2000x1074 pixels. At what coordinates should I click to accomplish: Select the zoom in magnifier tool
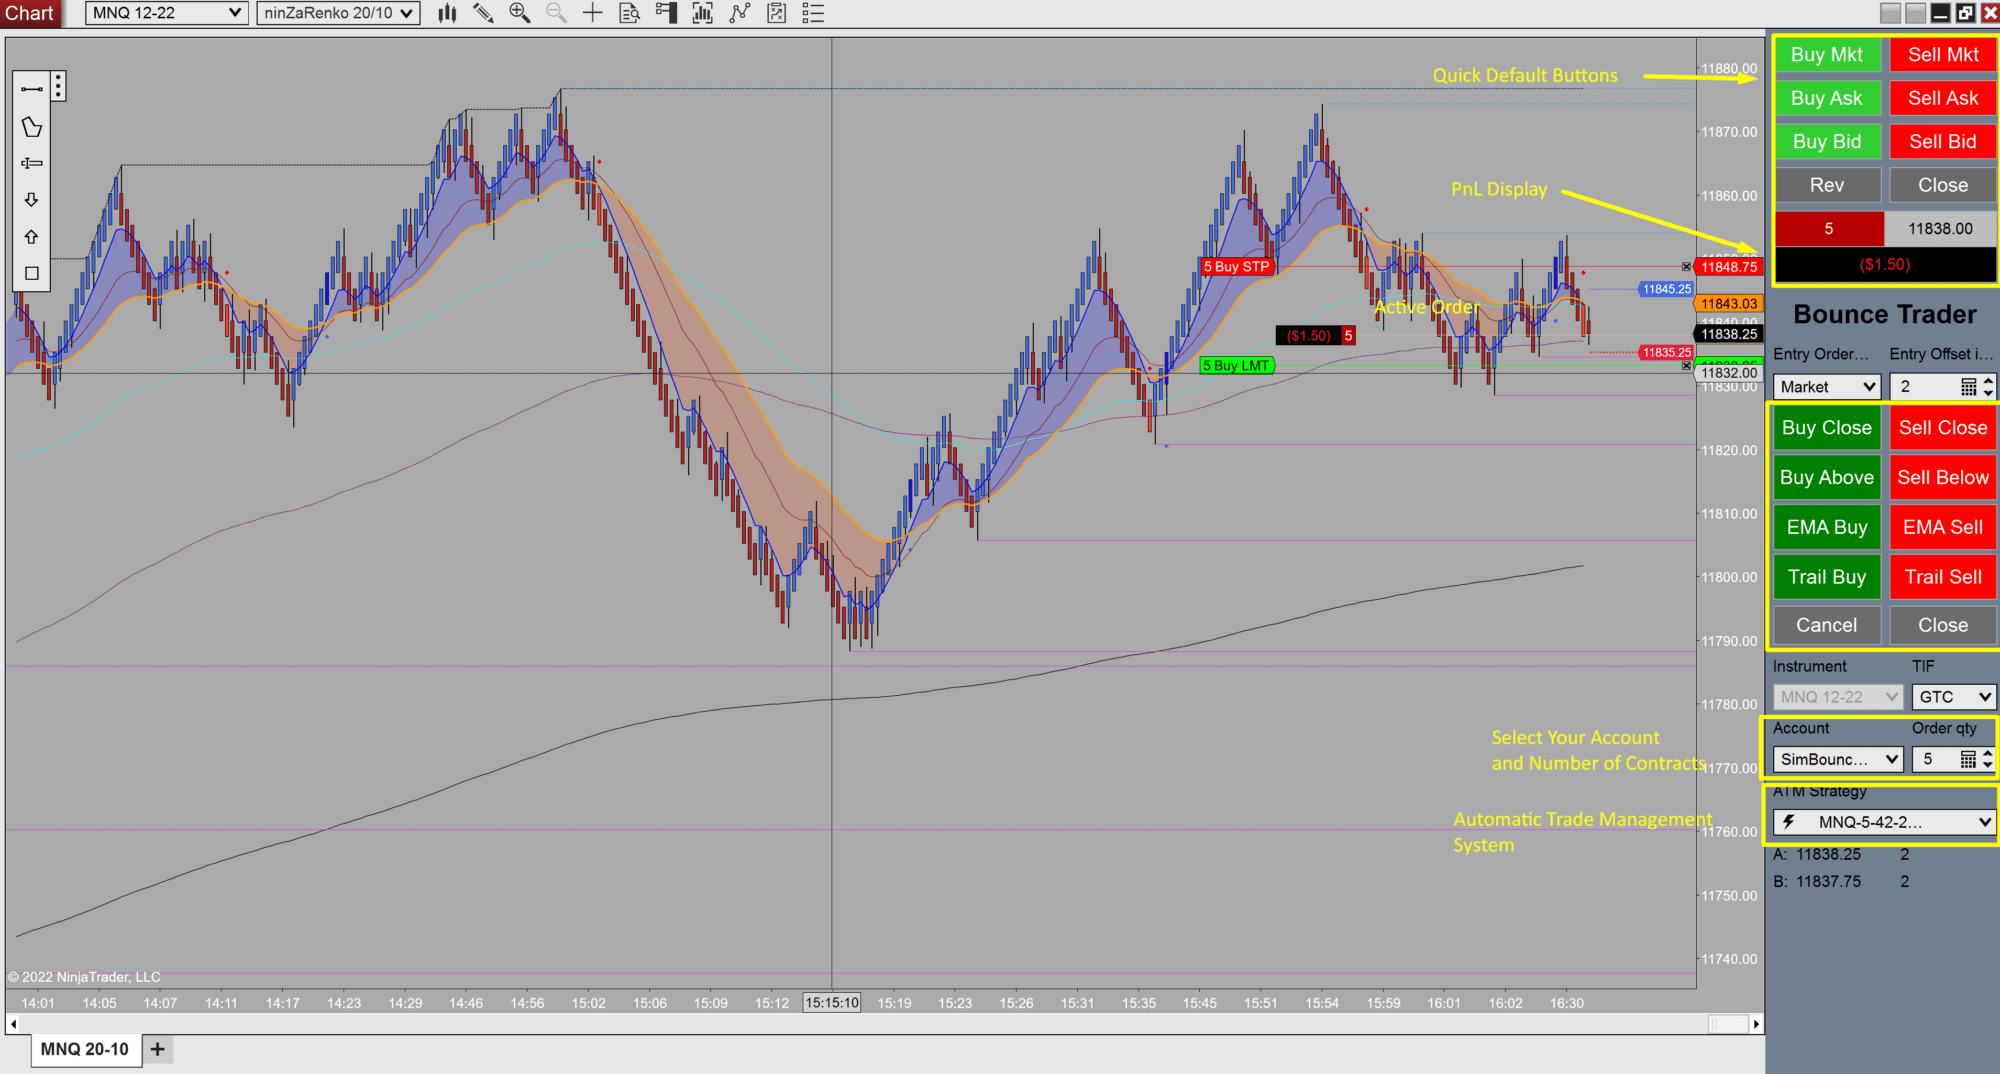[519, 13]
